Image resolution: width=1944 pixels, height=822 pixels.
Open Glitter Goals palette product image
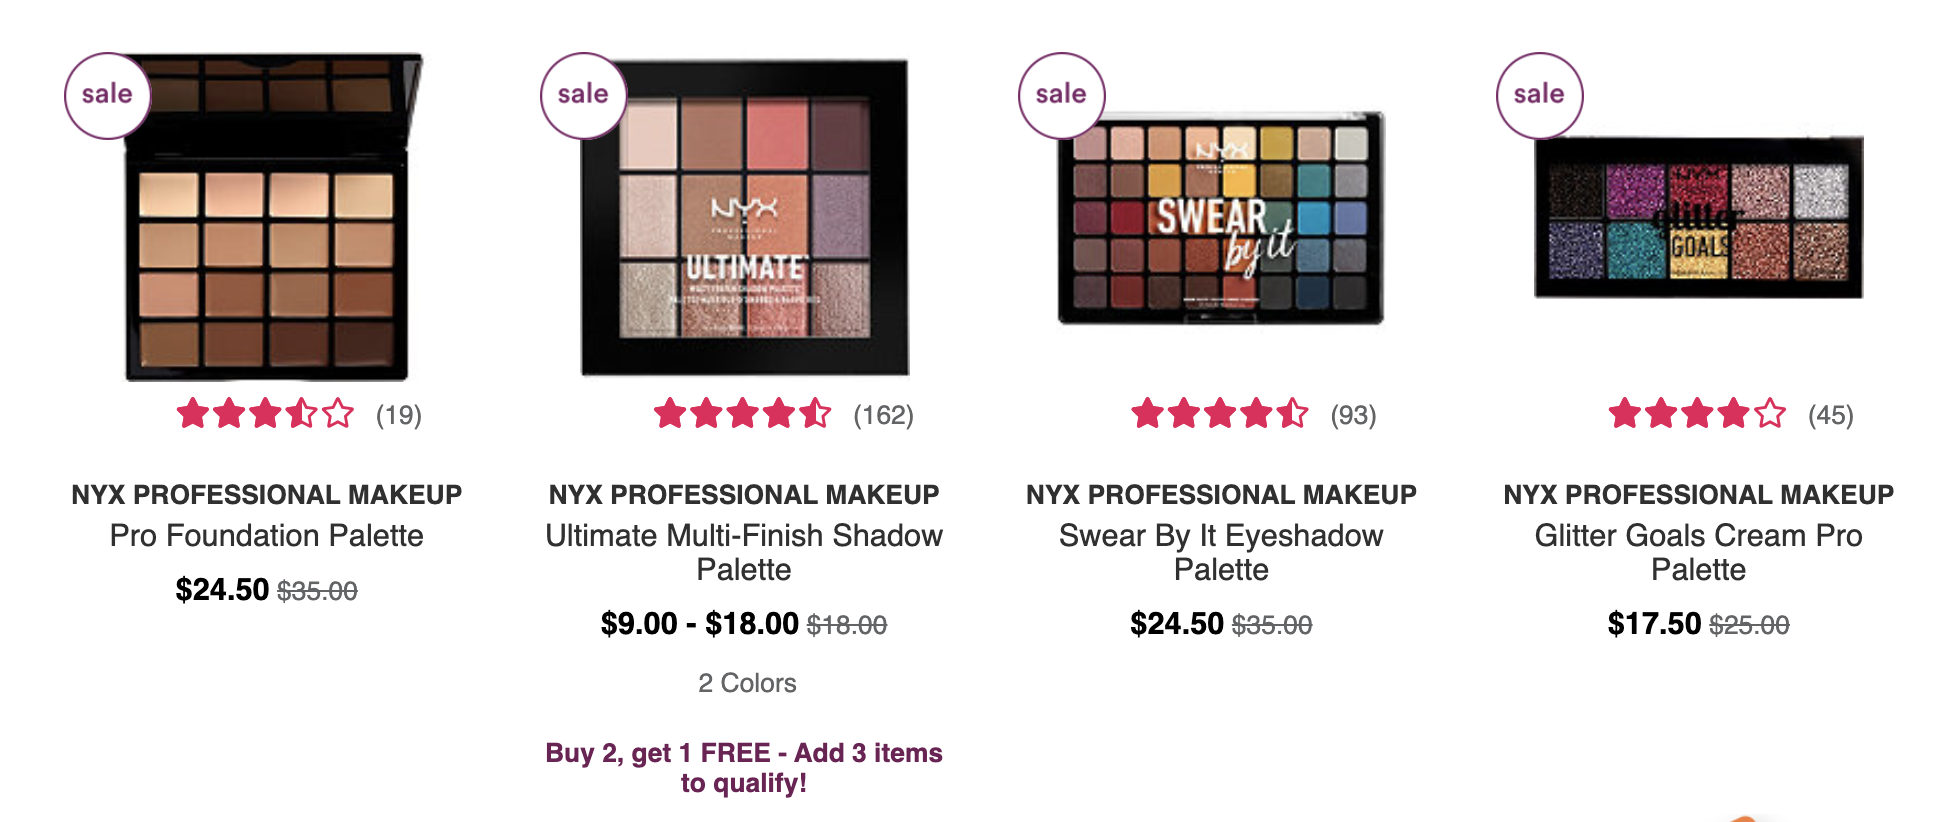[x=1699, y=217]
